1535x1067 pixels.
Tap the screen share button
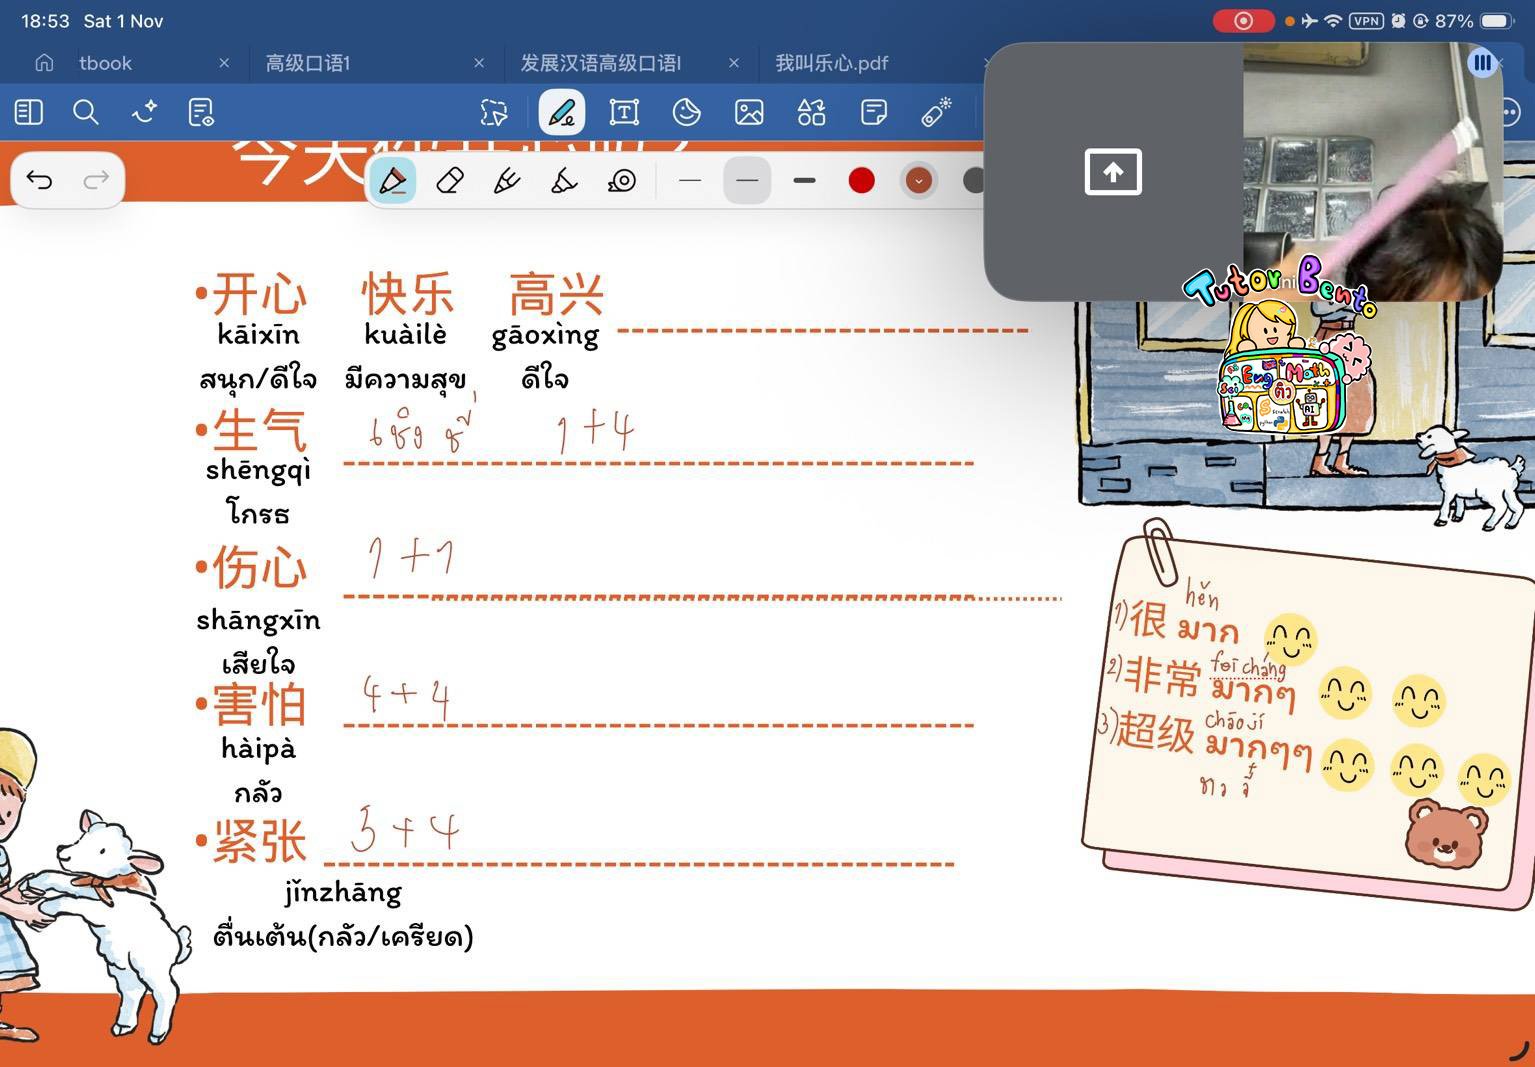(x=1113, y=171)
